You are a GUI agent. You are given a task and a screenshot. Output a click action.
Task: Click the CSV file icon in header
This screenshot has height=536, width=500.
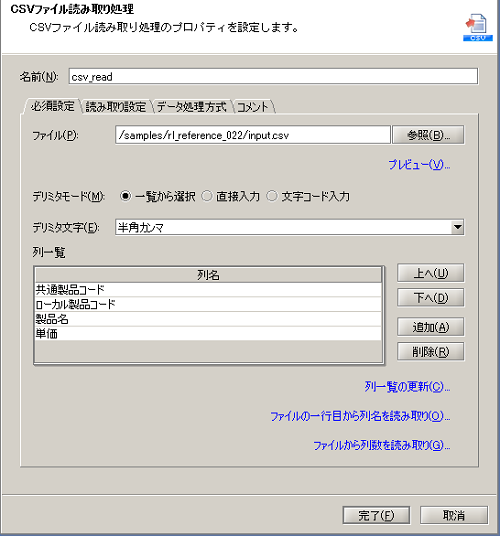click(477, 27)
